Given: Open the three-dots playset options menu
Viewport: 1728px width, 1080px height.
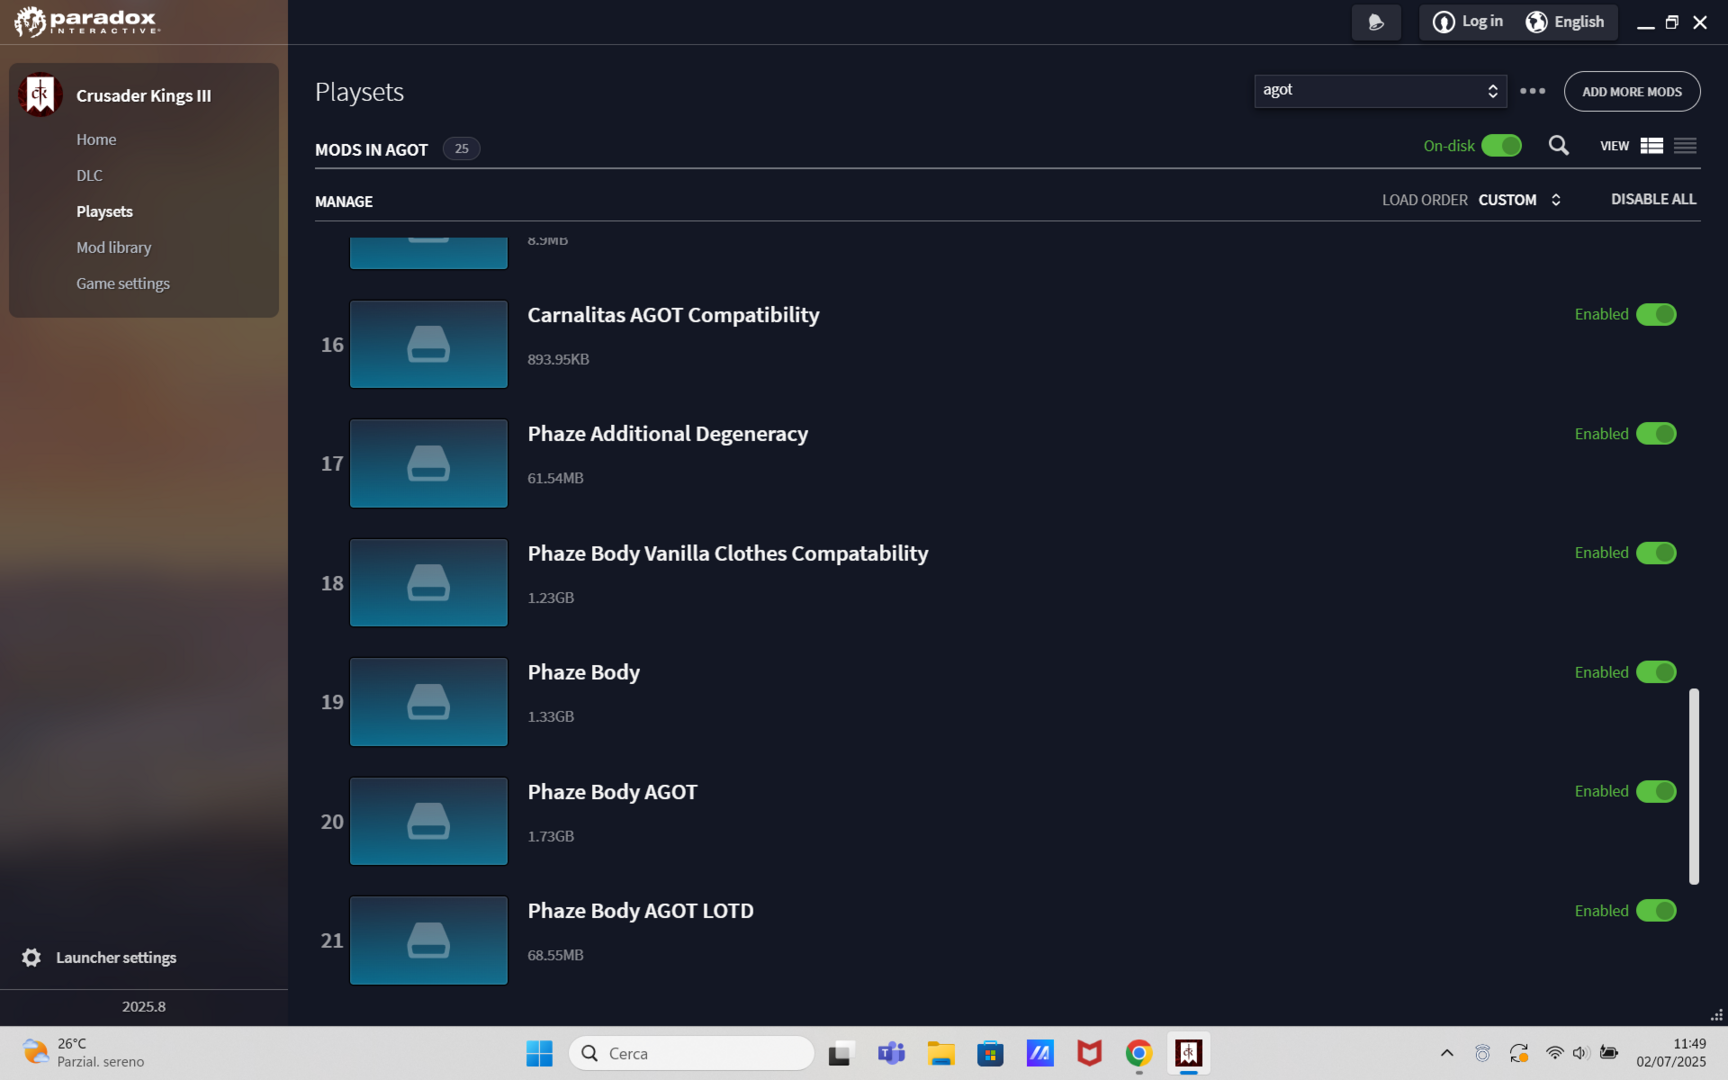Looking at the screenshot, I should (x=1532, y=91).
